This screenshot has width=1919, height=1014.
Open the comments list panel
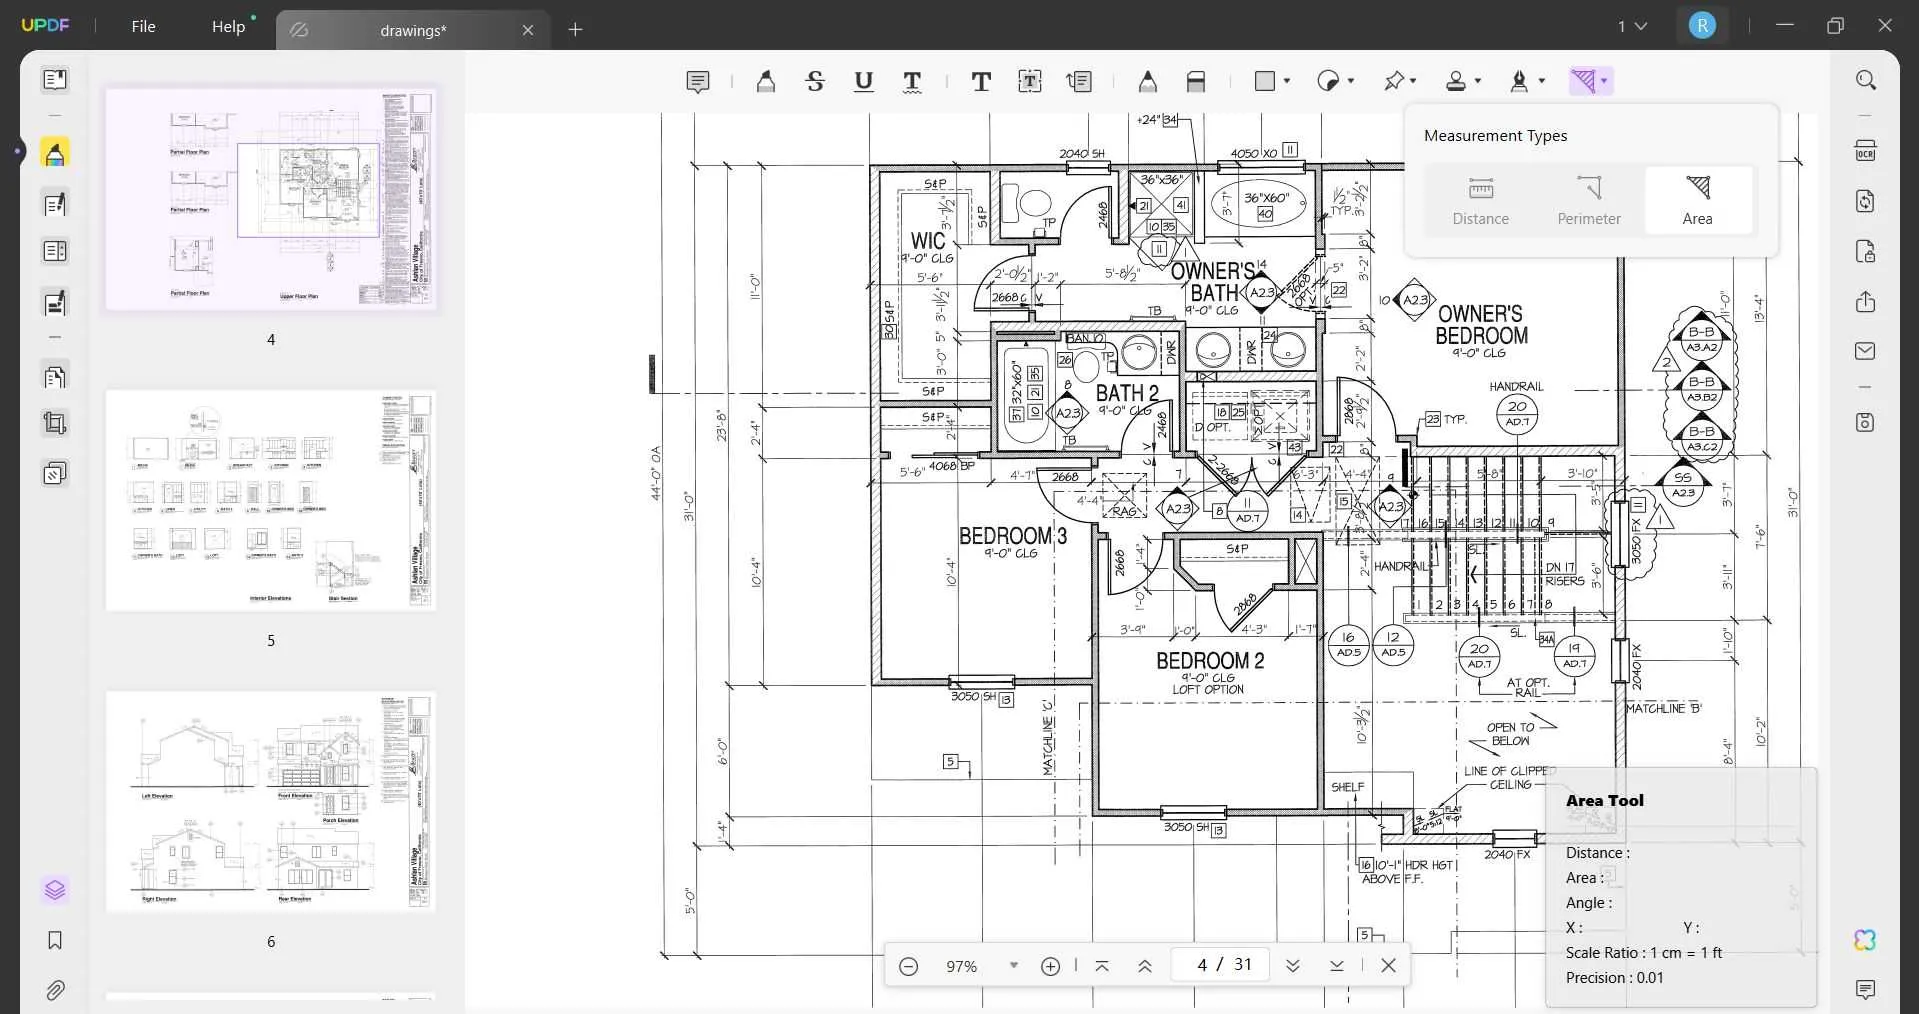pos(1865,990)
